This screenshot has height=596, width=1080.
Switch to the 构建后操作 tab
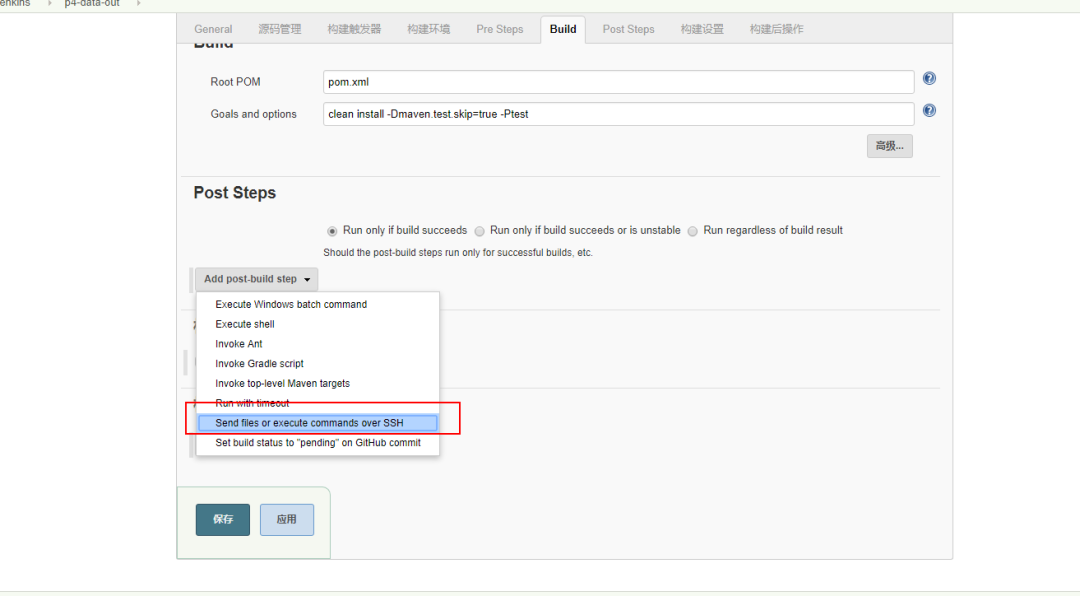(776, 29)
